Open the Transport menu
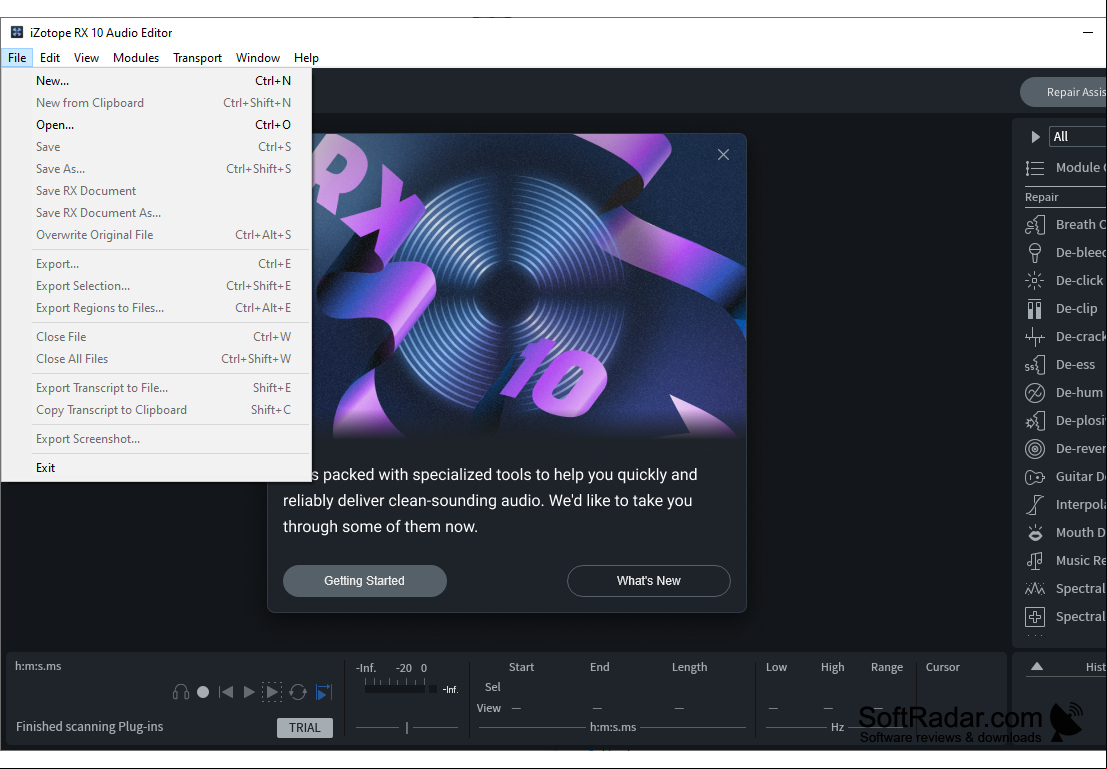This screenshot has width=1107, height=769. [198, 58]
